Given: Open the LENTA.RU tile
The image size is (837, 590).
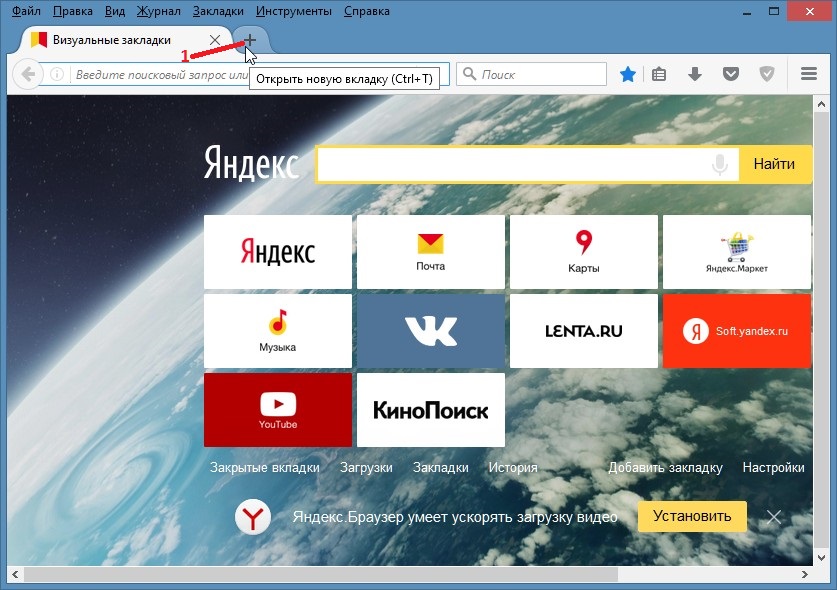Looking at the screenshot, I should (x=583, y=331).
